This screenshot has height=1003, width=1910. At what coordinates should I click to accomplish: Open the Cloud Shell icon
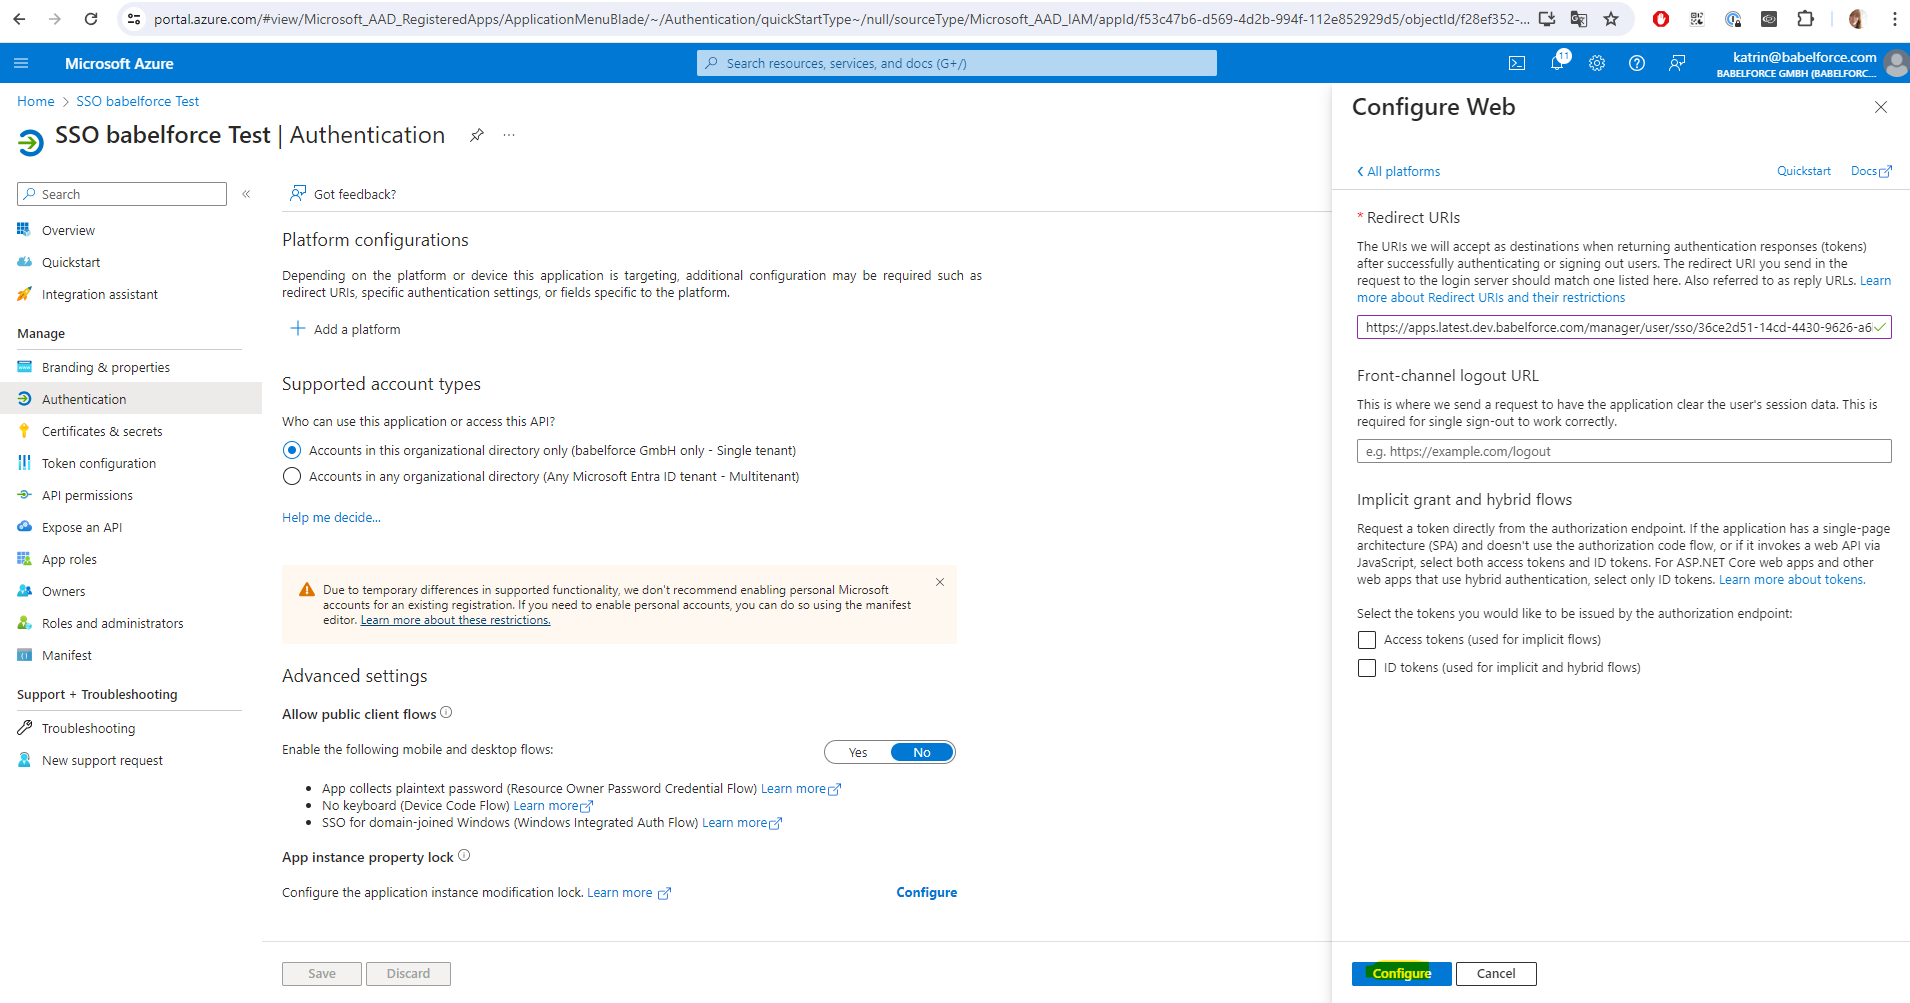pos(1517,63)
